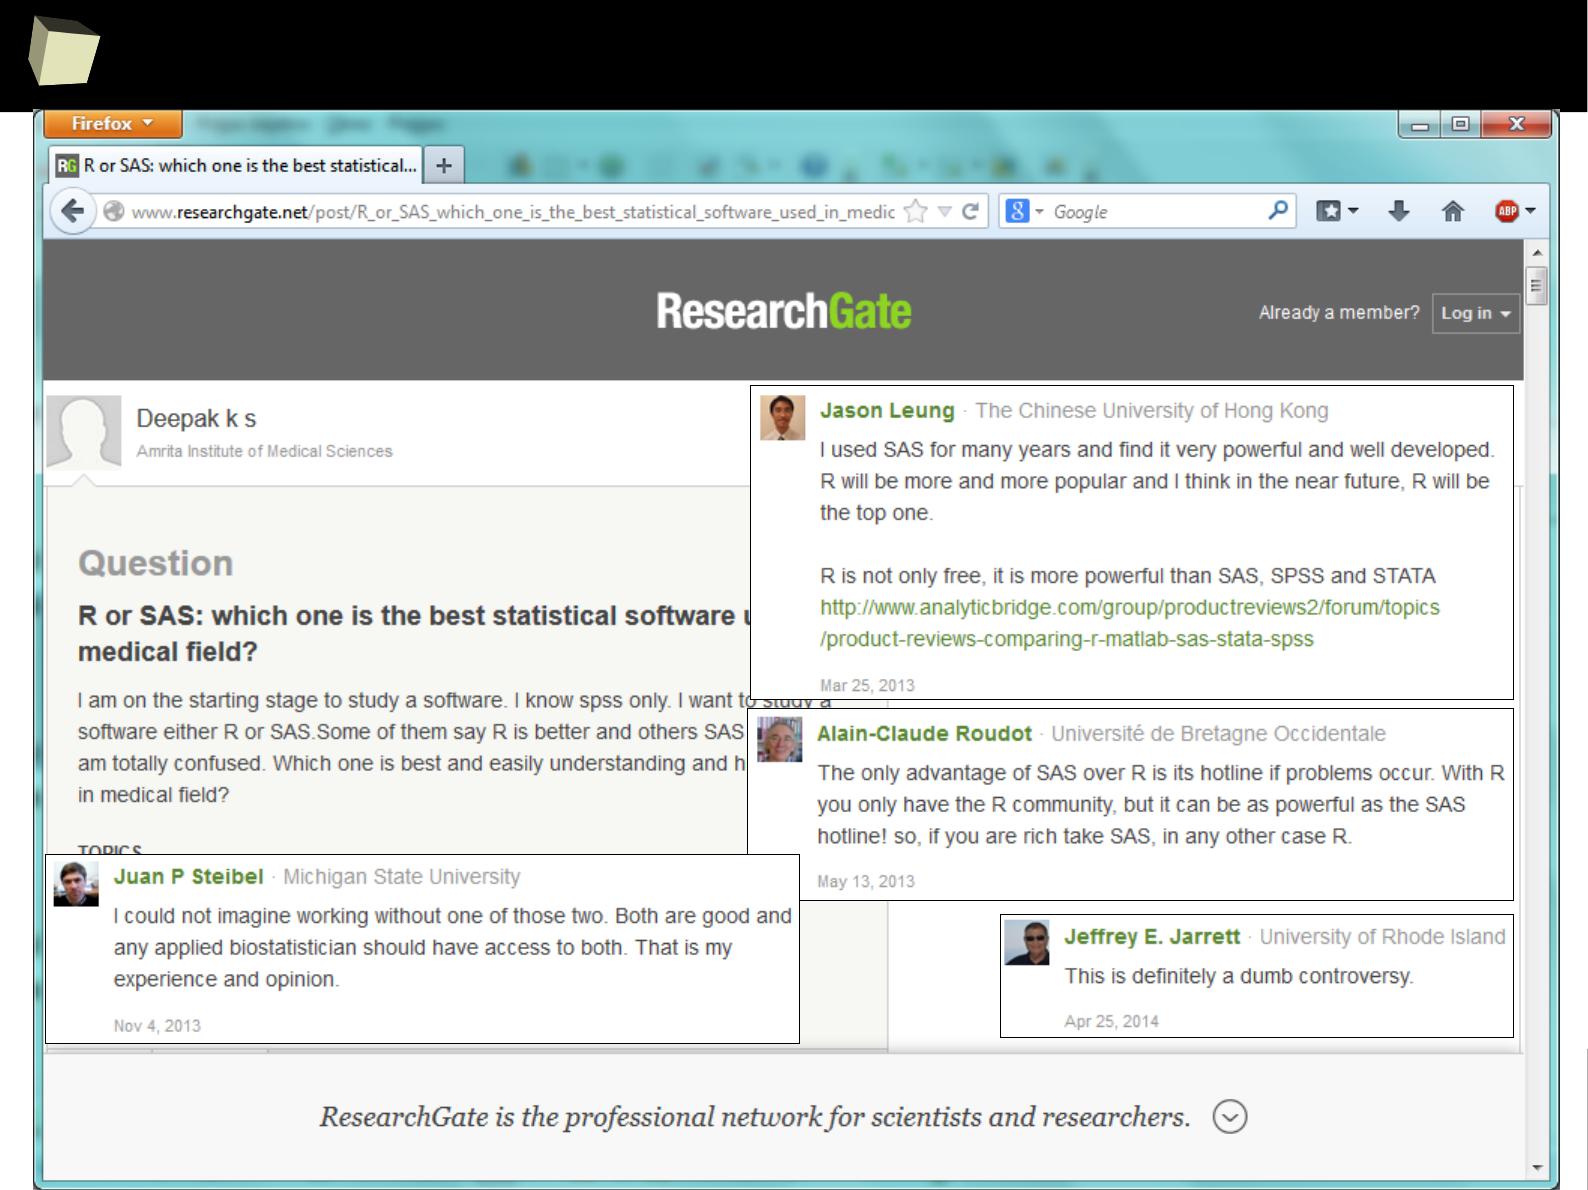This screenshot has width=1588, height=1190.
Task: Select the 'R or SAS' browser tab
Action: tap(237, 166)
